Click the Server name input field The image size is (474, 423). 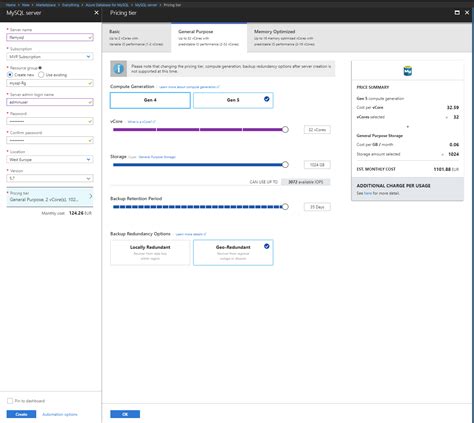(x=50, y=38)
